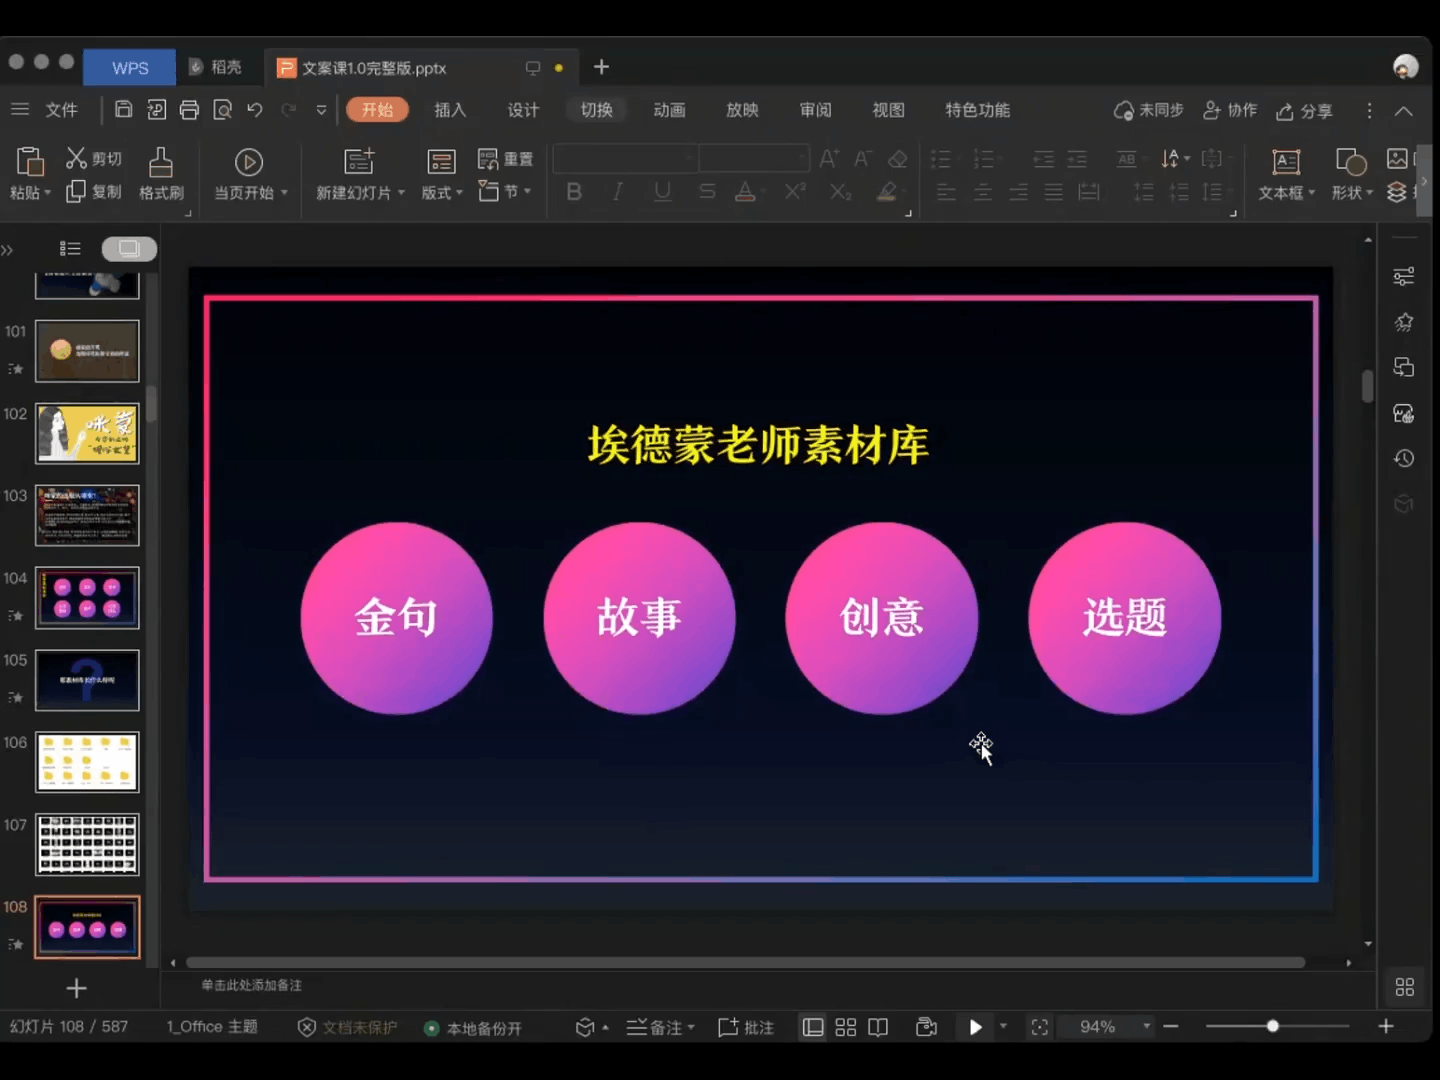The image size is (1440, 1080).
Task: Click the font color swatch
Action: 745,191
